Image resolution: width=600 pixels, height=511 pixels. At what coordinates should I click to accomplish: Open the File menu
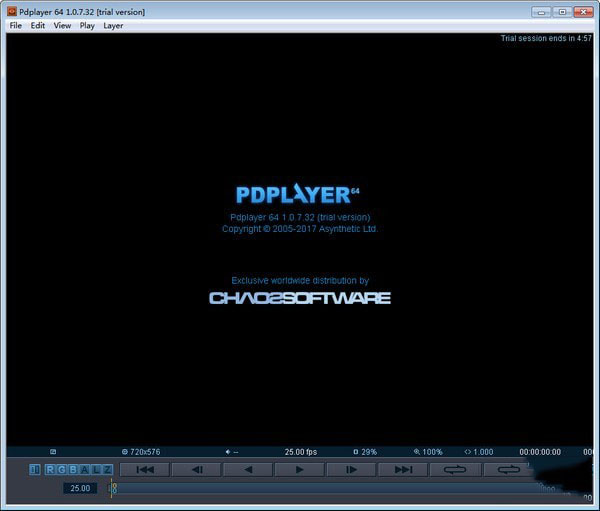tap(15, 25)
